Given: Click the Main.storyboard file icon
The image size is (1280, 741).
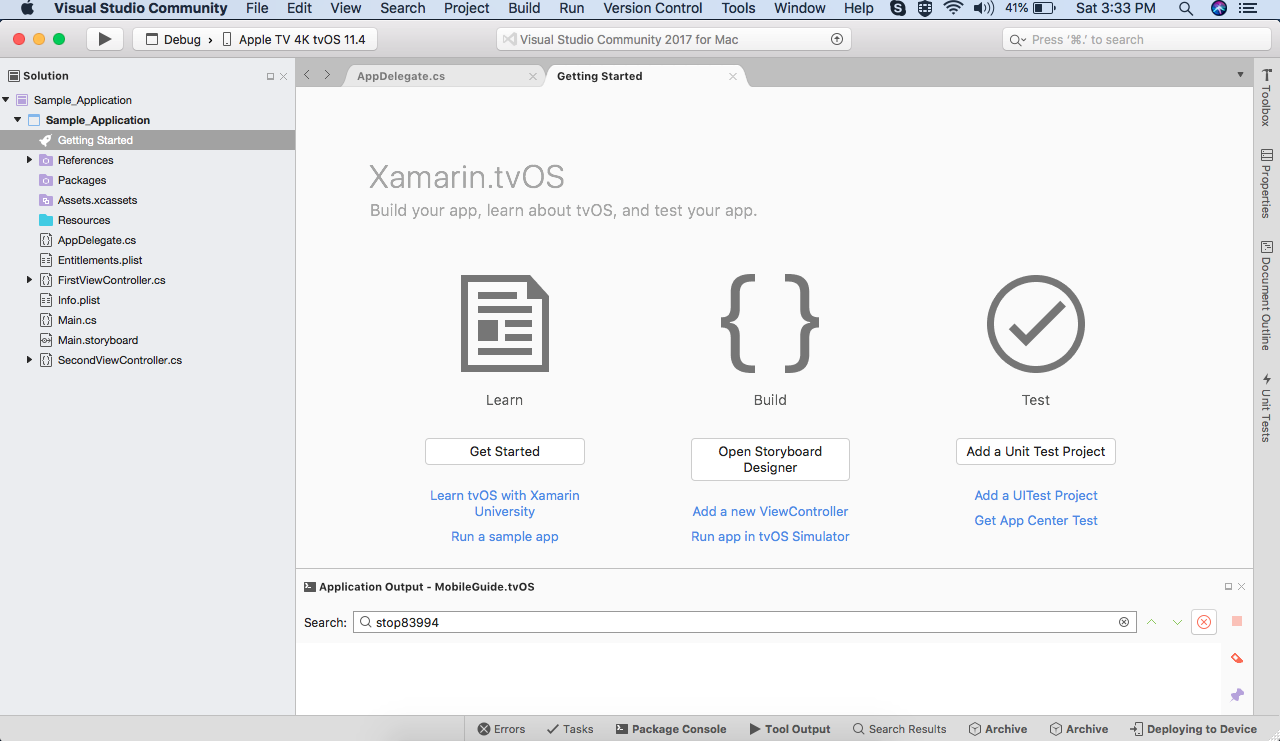Looking at the screenshot, I should [x=46, y=340].
